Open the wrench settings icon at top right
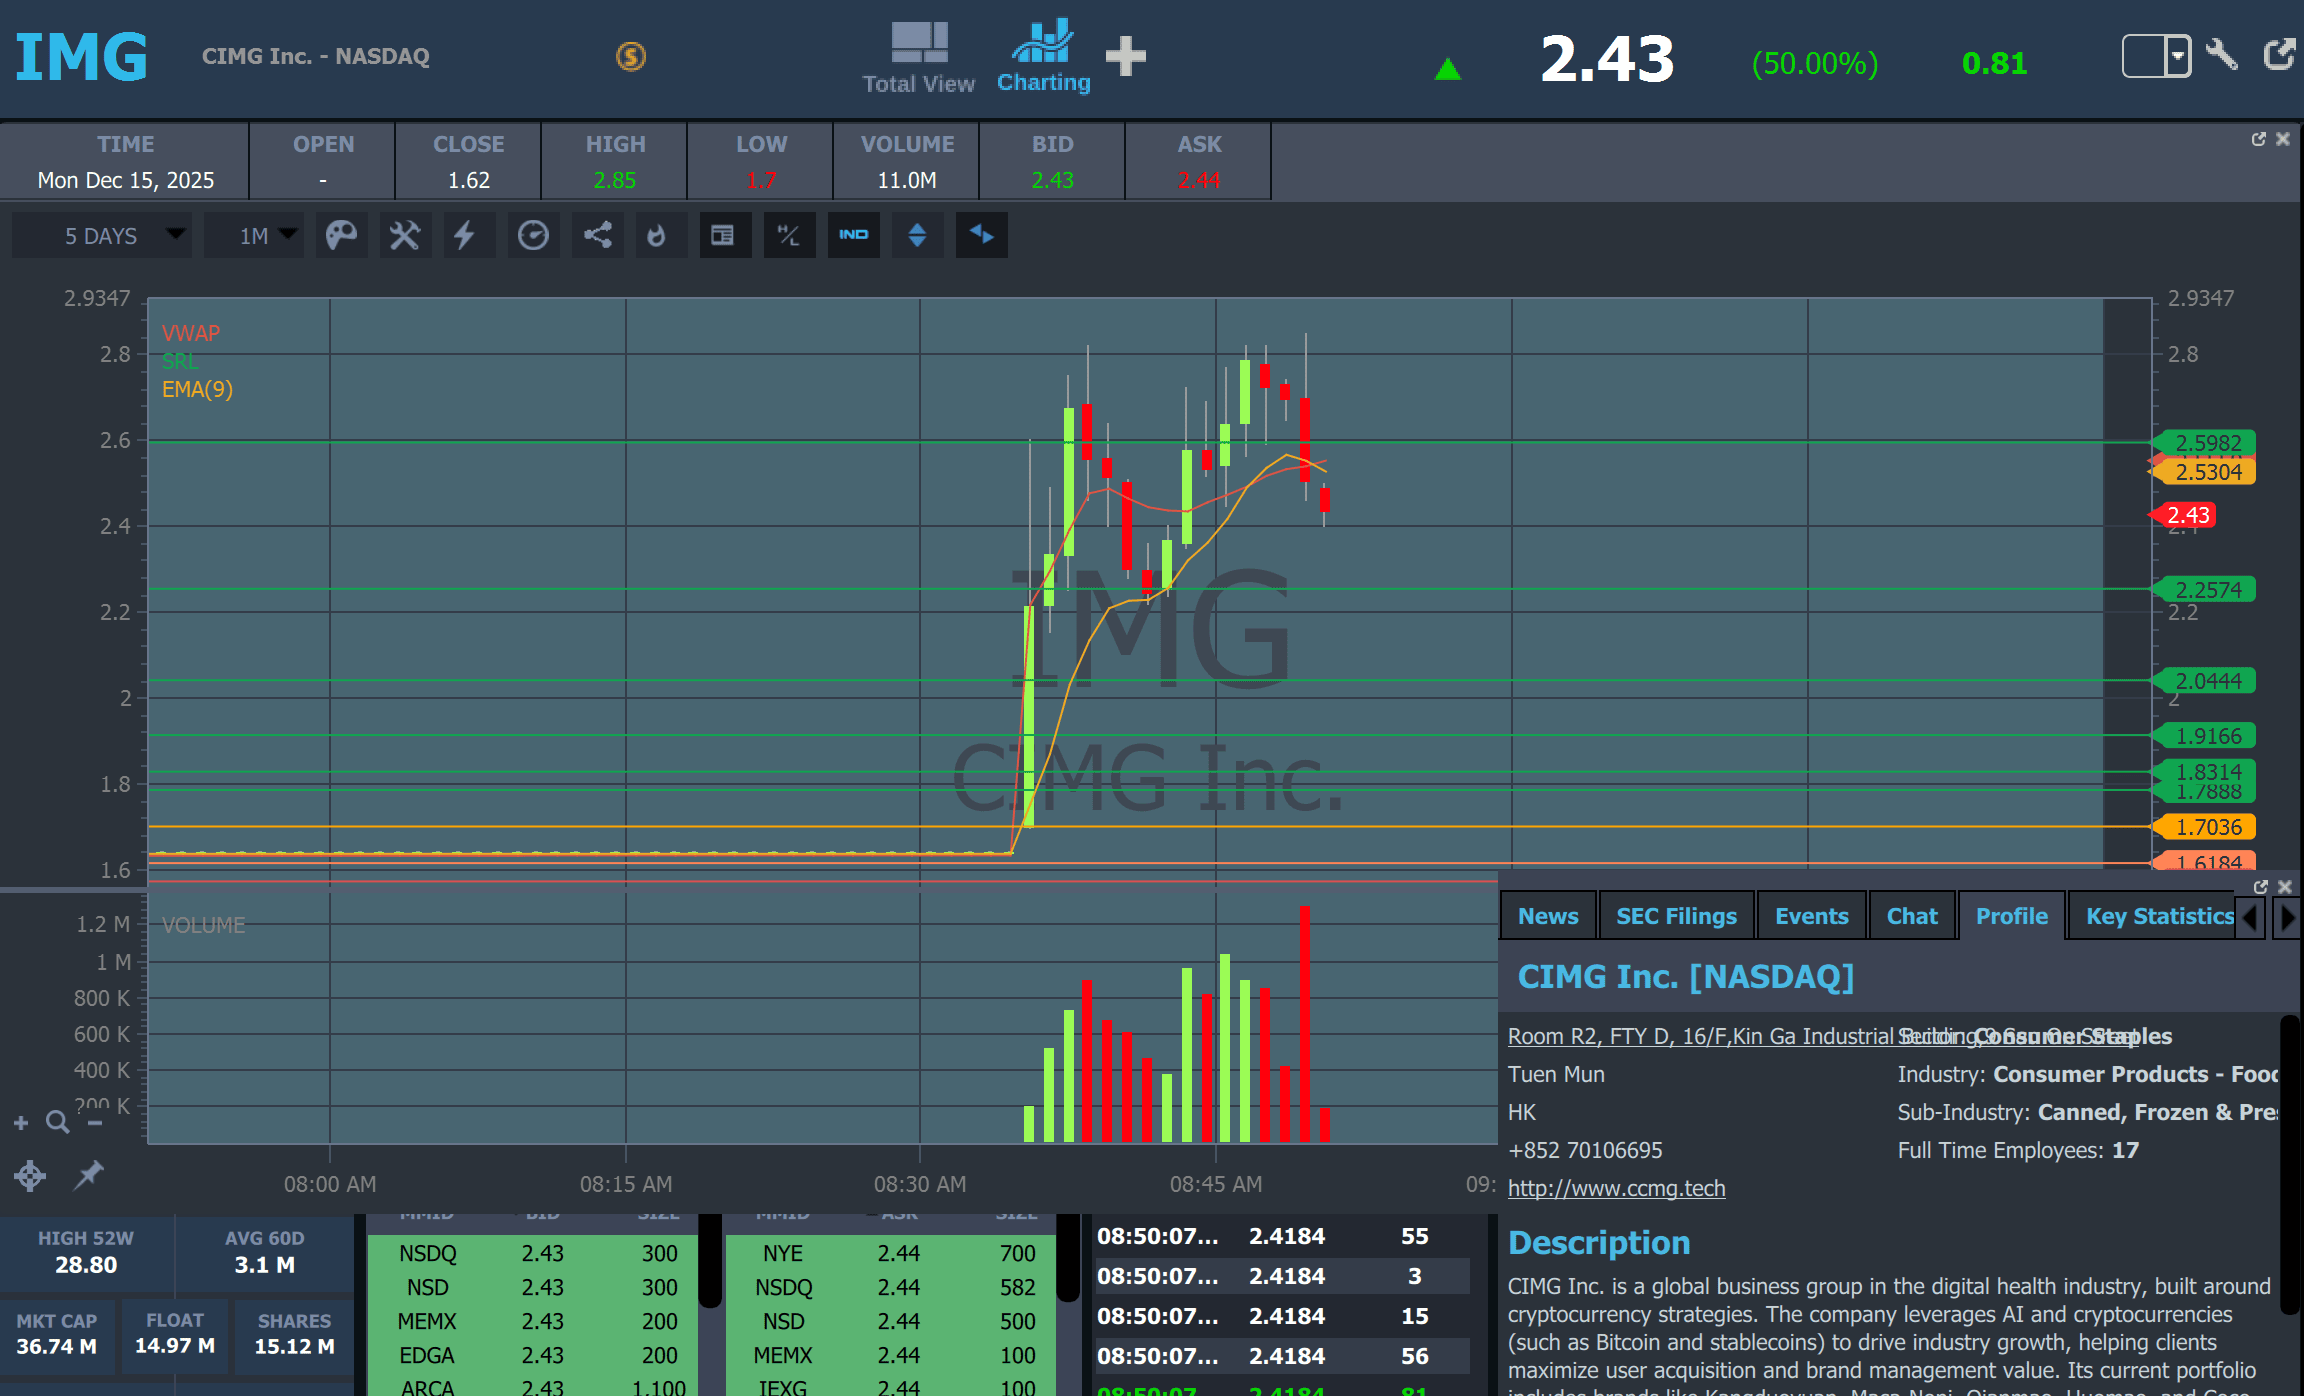Image resolution: width=2304 pixels, height=1396 pixels. 2222,54
